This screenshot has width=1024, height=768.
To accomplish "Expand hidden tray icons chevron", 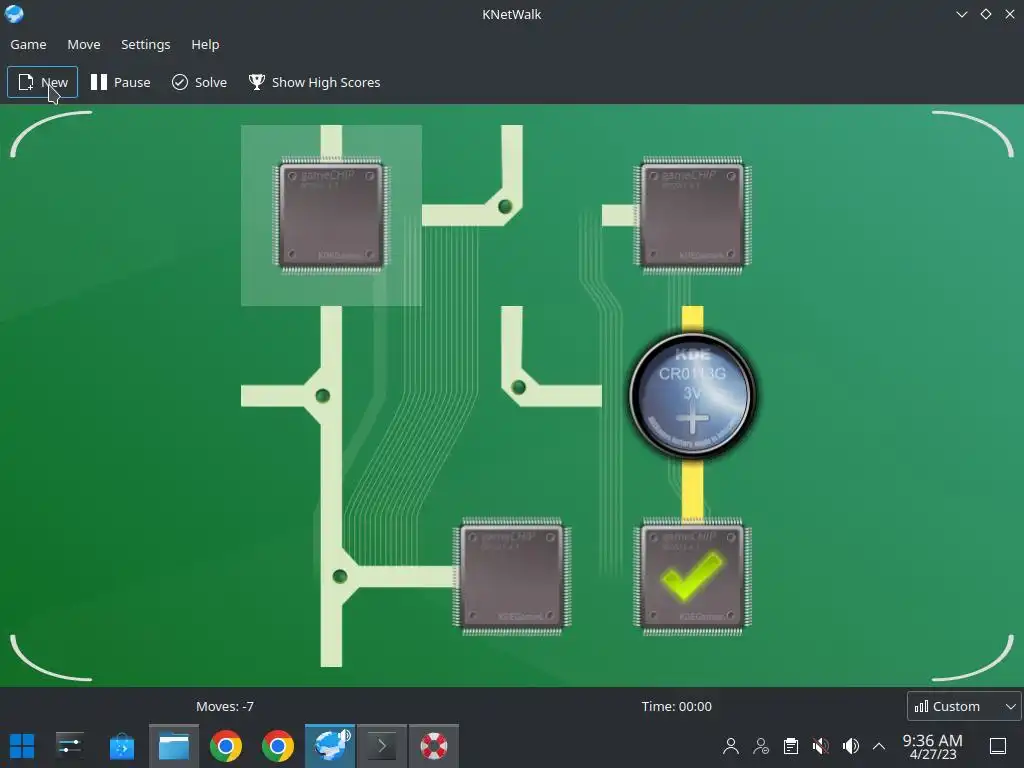I will [x=879, y=746].
